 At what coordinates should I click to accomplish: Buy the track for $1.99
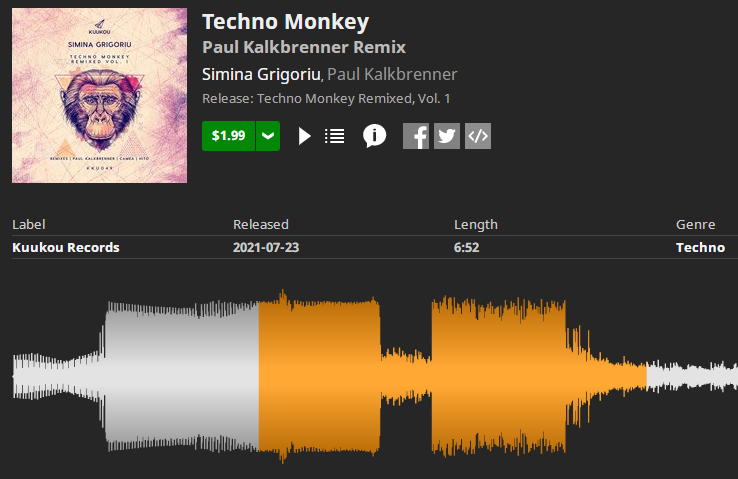click(x=229, y=136)
